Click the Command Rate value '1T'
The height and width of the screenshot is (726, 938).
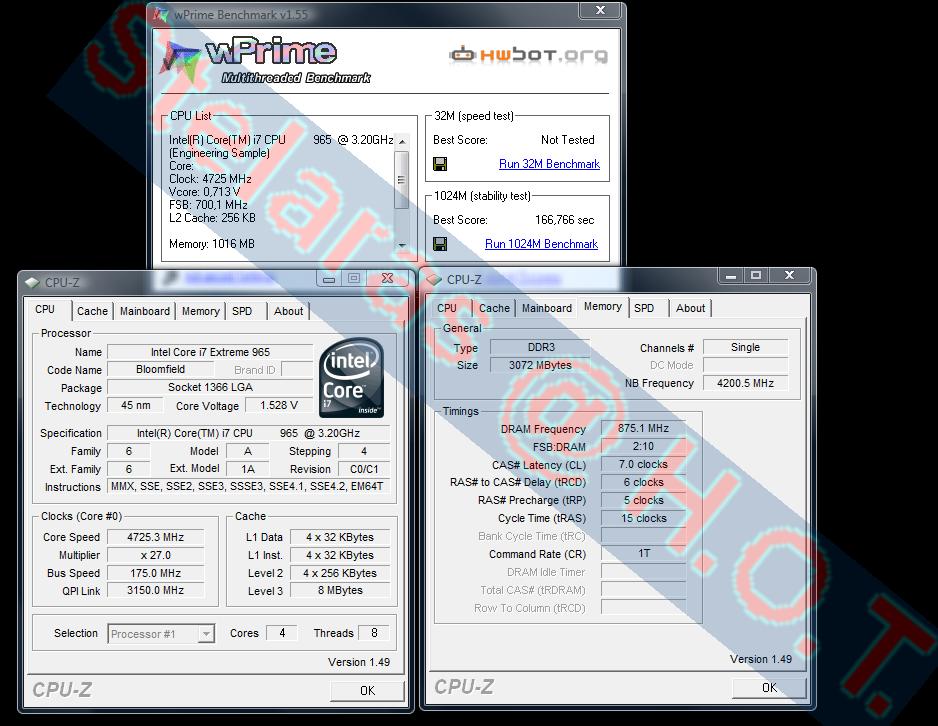tap(644, 554)
